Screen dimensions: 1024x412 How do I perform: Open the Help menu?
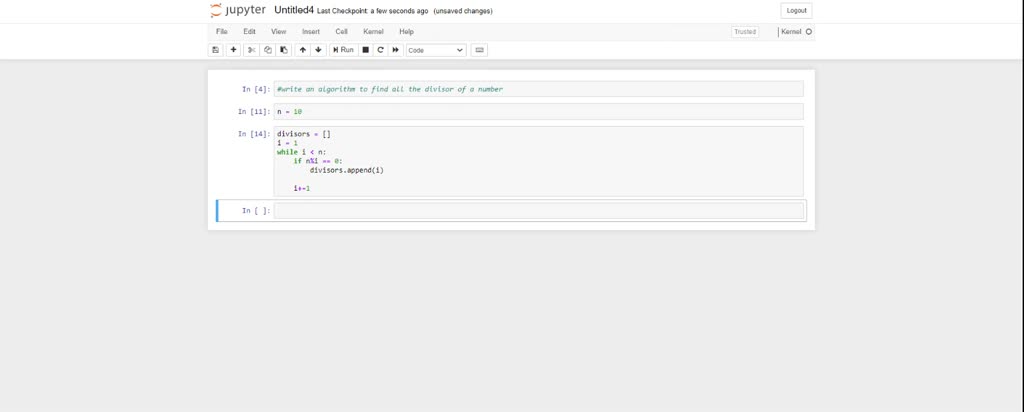tap(406, 31)
